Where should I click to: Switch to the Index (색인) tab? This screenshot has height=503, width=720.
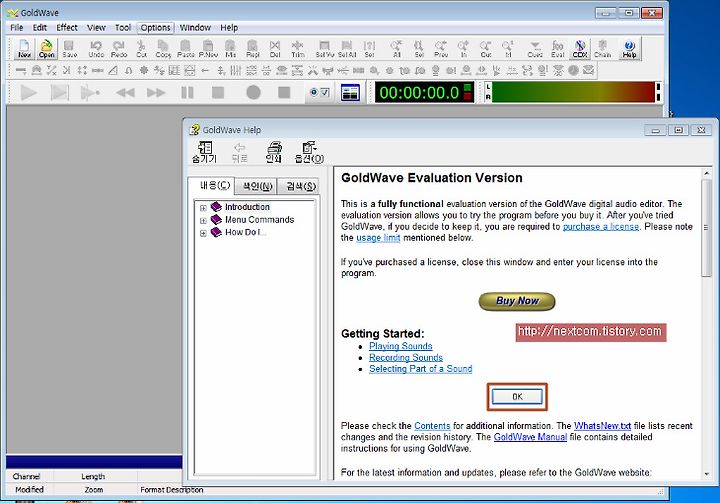tap(257, 186)
